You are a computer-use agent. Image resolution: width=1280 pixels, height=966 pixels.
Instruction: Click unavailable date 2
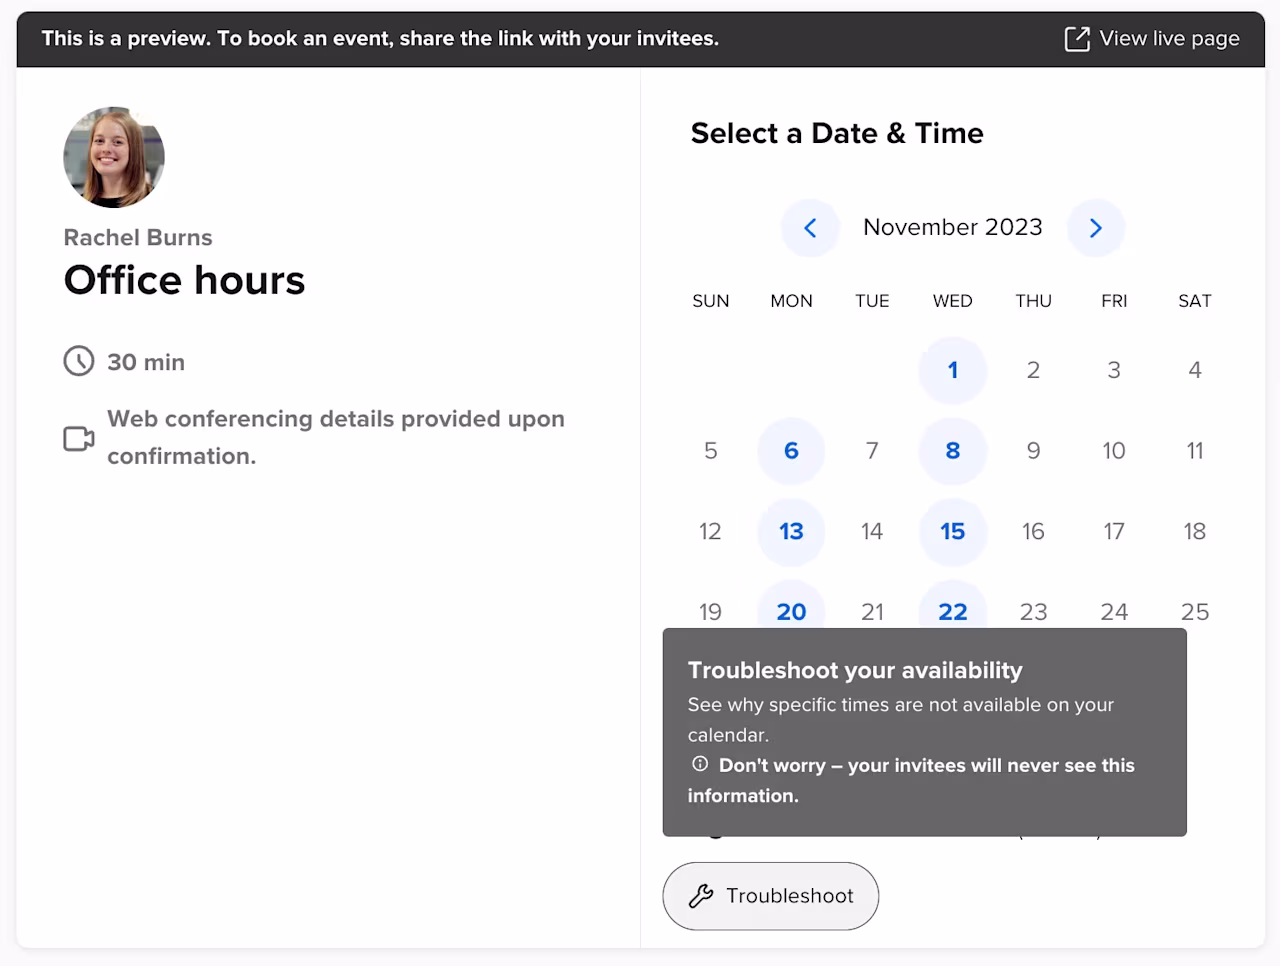point(1033,370)
